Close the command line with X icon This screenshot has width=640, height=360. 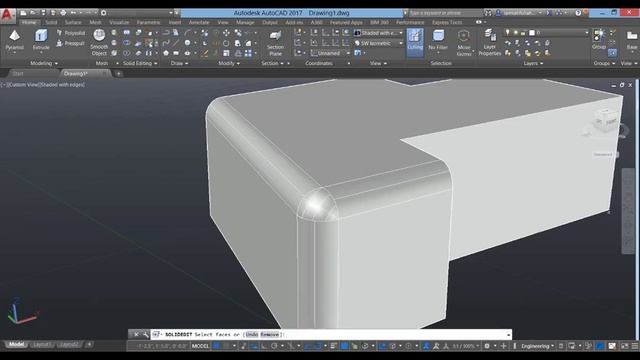click(136, 335)
